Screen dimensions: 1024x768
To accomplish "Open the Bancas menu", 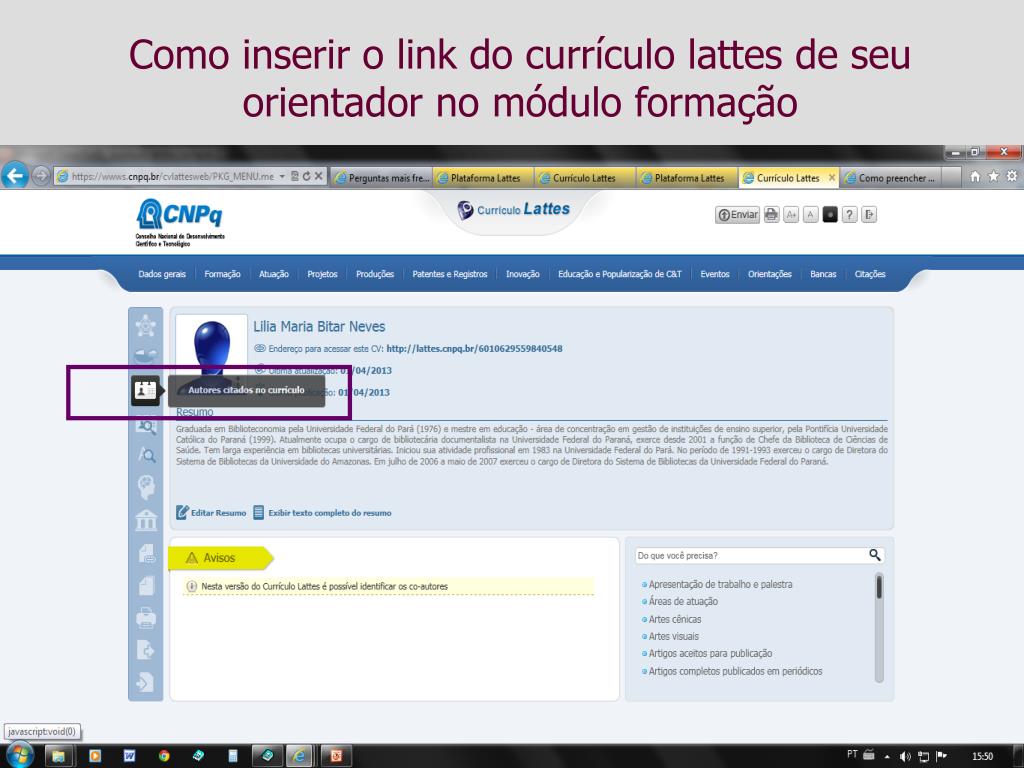I will (x=823, y=274).
